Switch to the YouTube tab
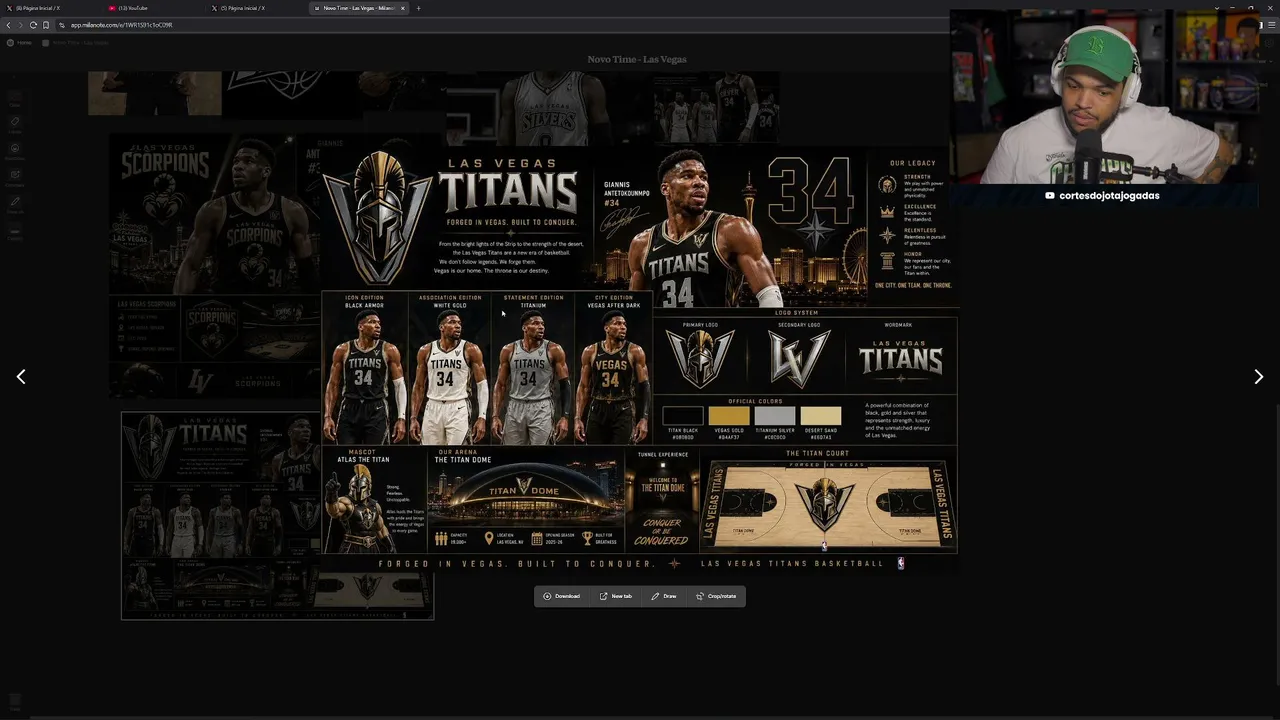The height and width of the screenshot is (720, 1280). pyautogui.click(x=152, y=8)
